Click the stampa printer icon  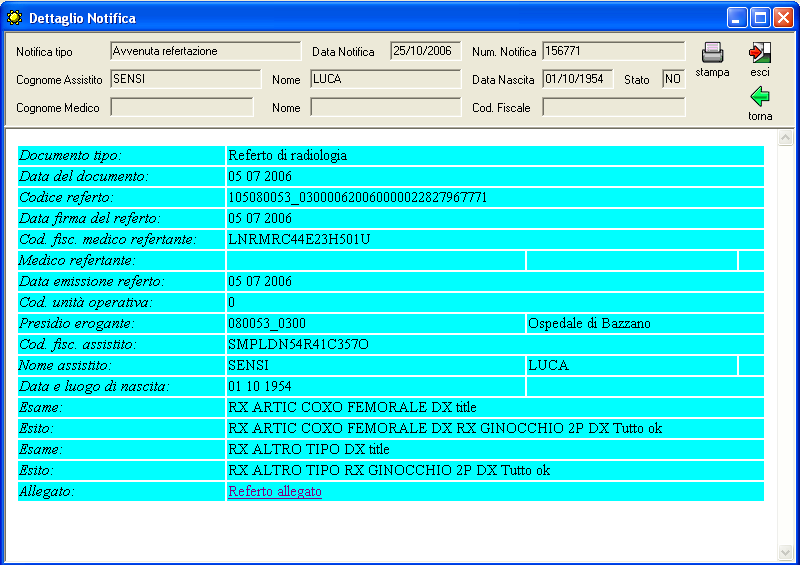pos(712,54)
